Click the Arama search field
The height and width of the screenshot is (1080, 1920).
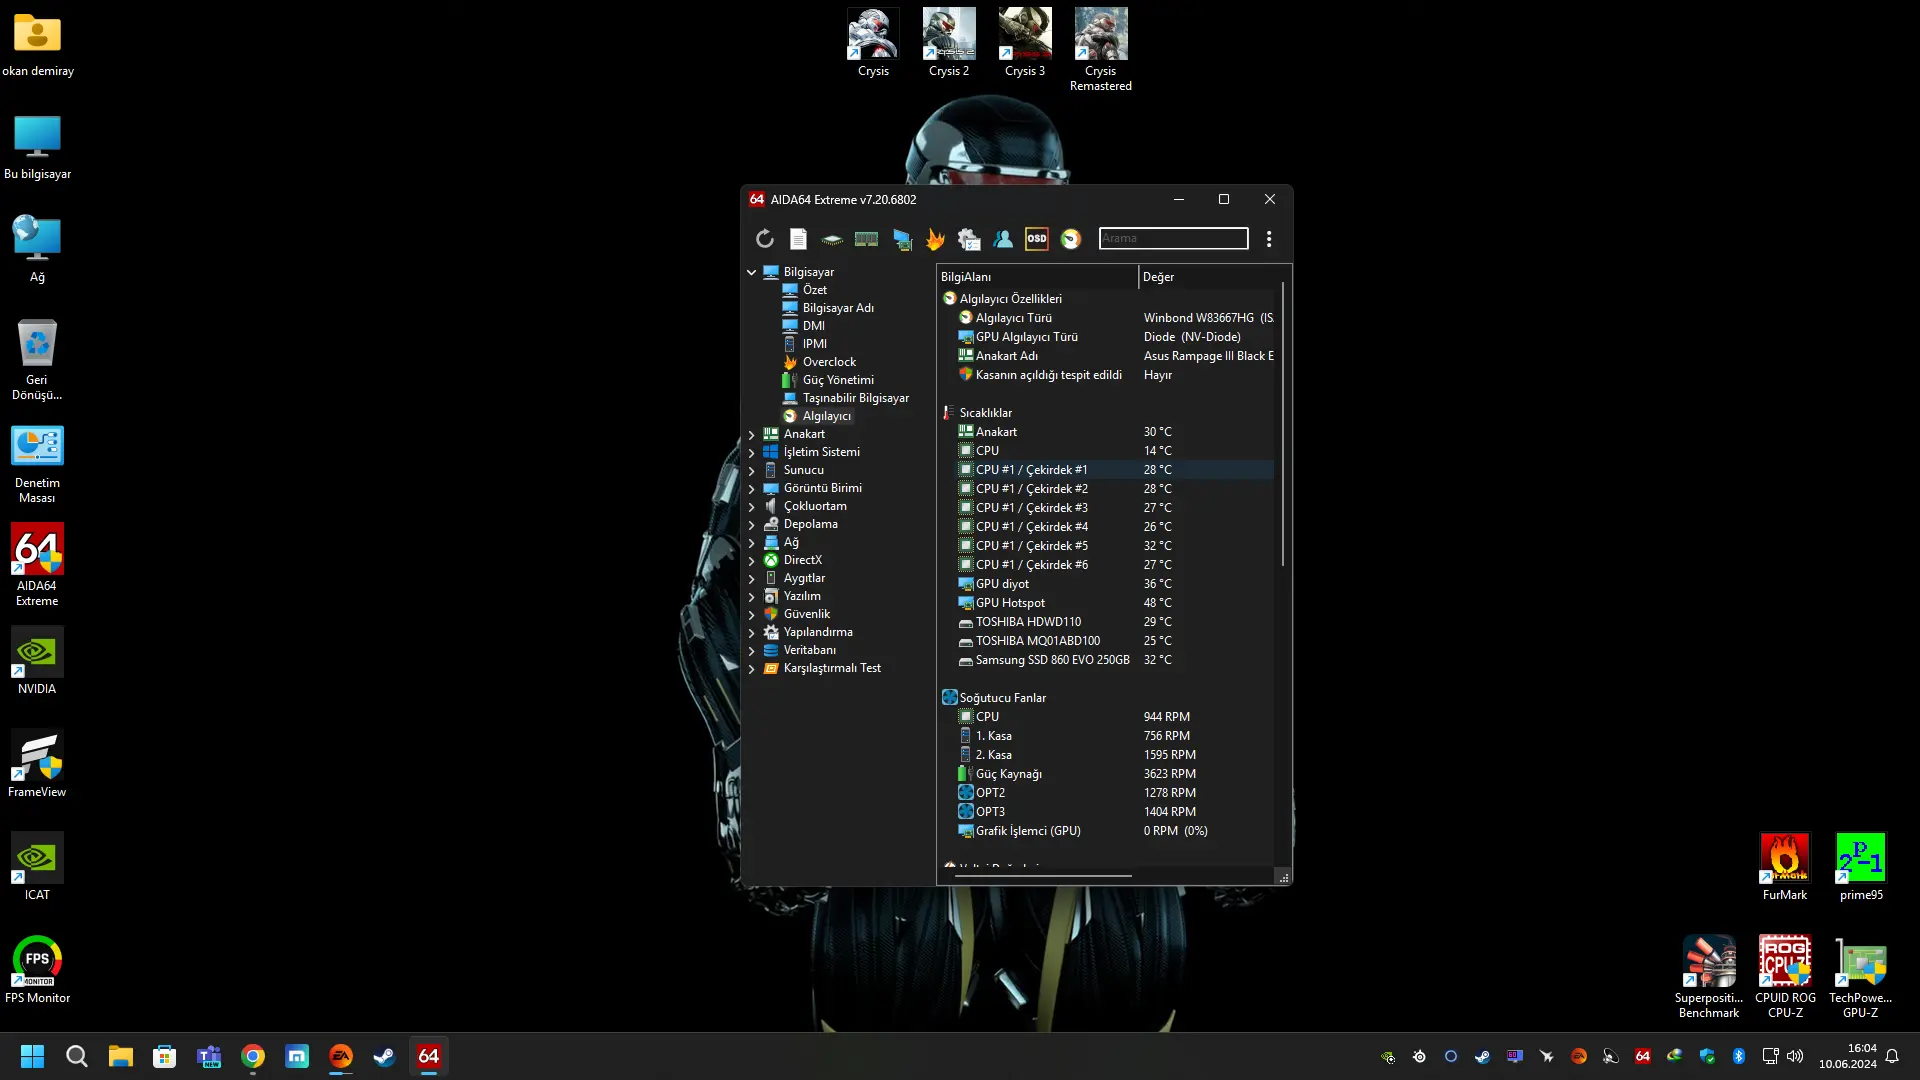coord(1173,238)
